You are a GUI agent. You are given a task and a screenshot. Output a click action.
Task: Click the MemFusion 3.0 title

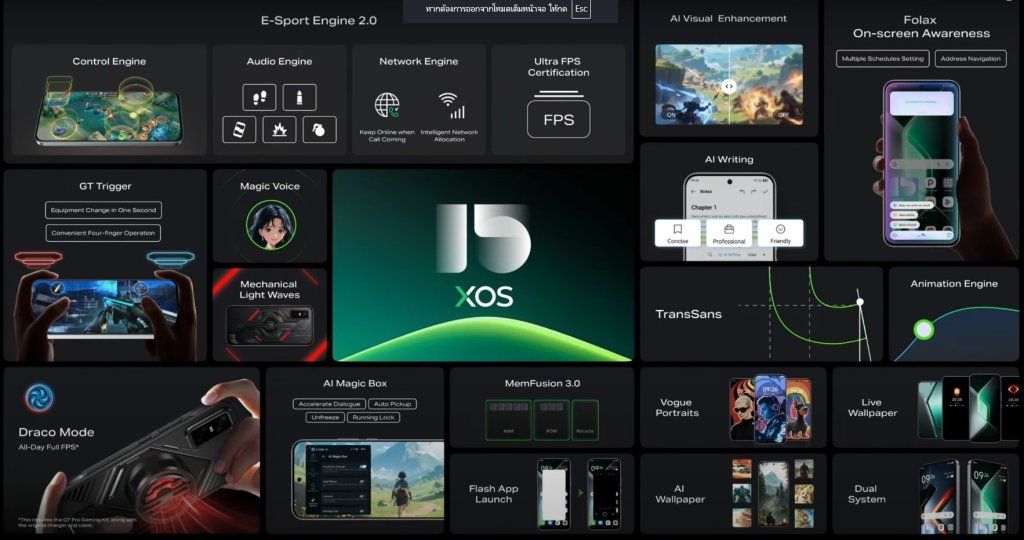point(542,384)
